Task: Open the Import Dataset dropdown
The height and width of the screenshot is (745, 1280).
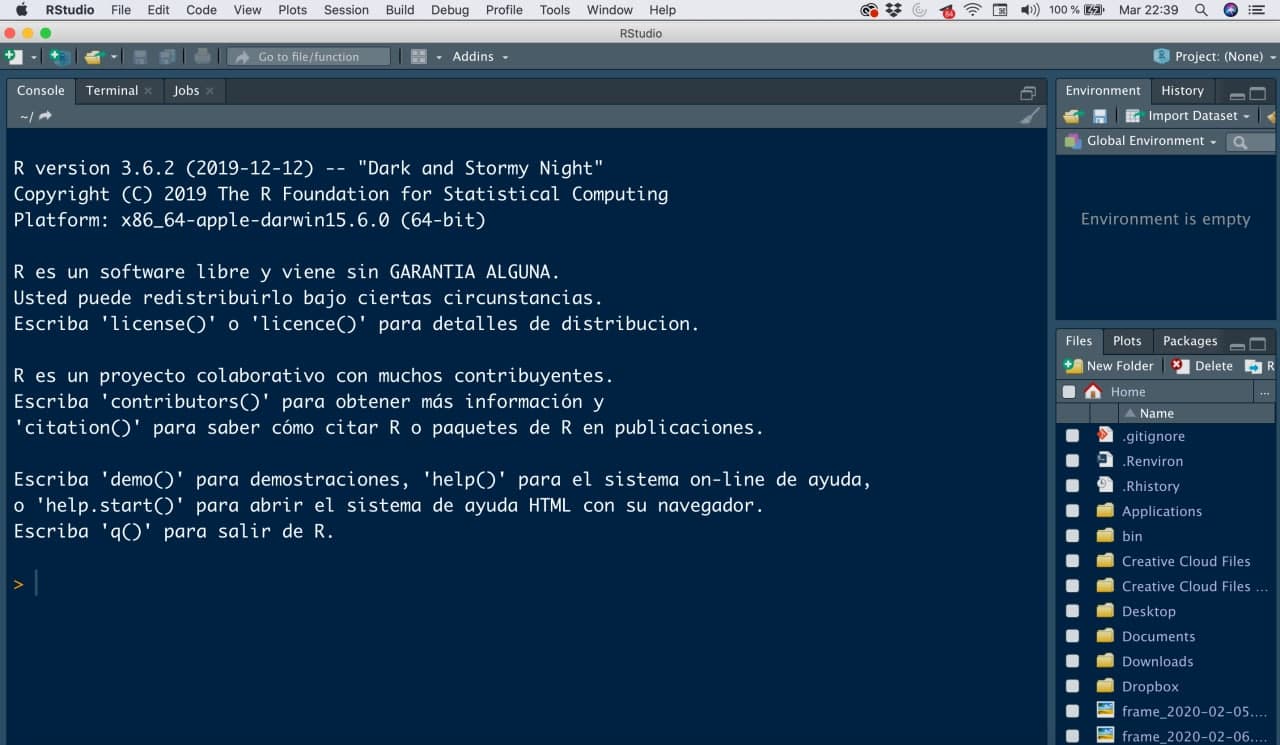Action: click(x=1187, y=116)
